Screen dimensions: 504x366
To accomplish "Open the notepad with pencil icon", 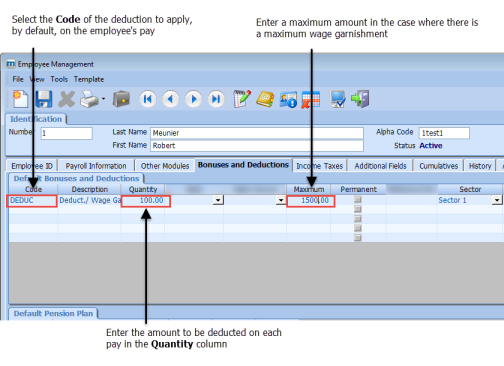I will click(242, 99).
